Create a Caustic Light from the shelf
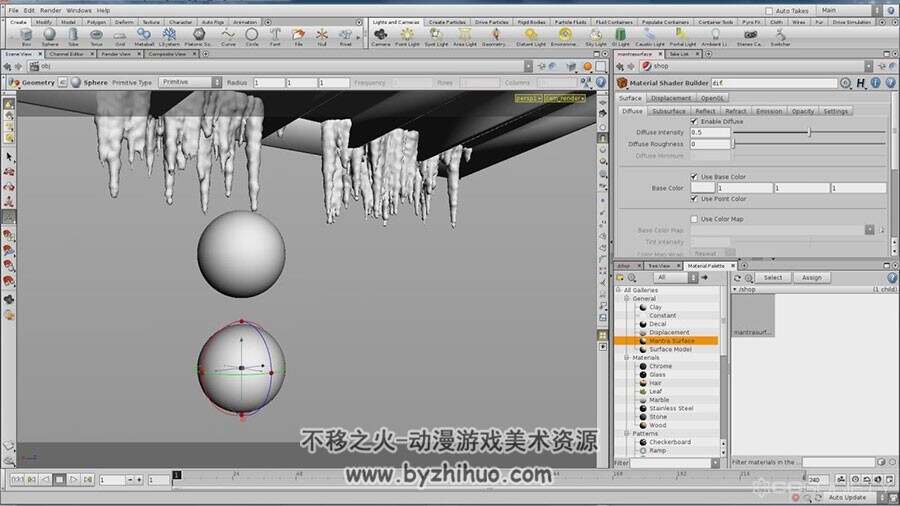The image size is (900, 506). pos(649,37)
